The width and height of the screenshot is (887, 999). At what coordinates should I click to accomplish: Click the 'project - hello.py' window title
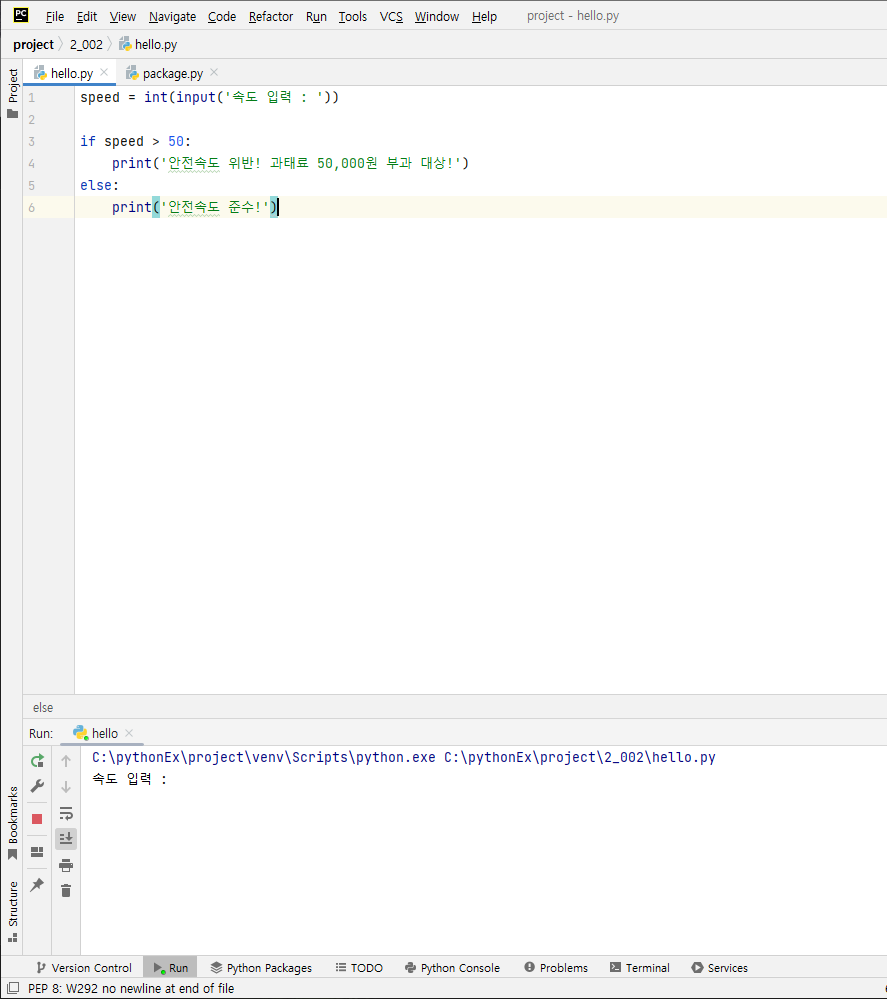pyautogui.click(x=573, y=16)
